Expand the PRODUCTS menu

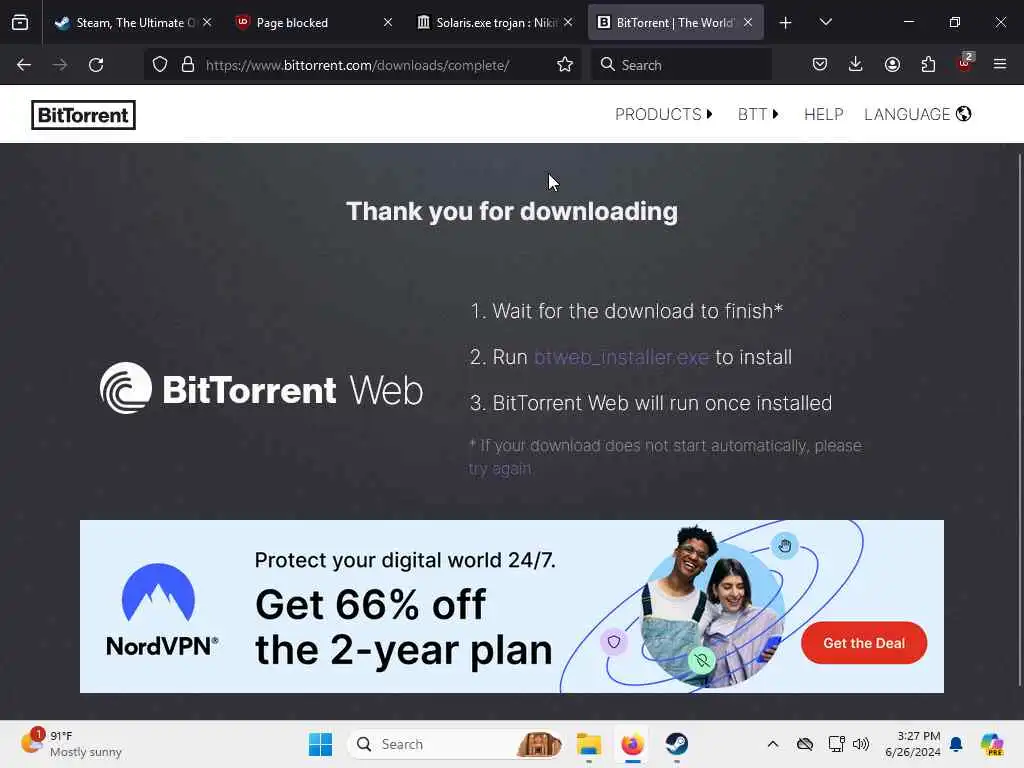point(664,114)
